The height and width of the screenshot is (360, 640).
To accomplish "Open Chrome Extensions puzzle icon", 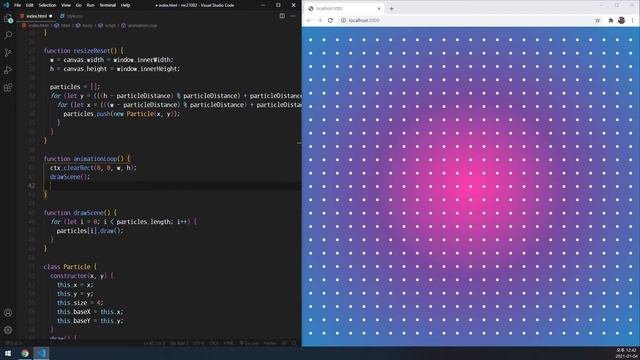I will 611,20.
